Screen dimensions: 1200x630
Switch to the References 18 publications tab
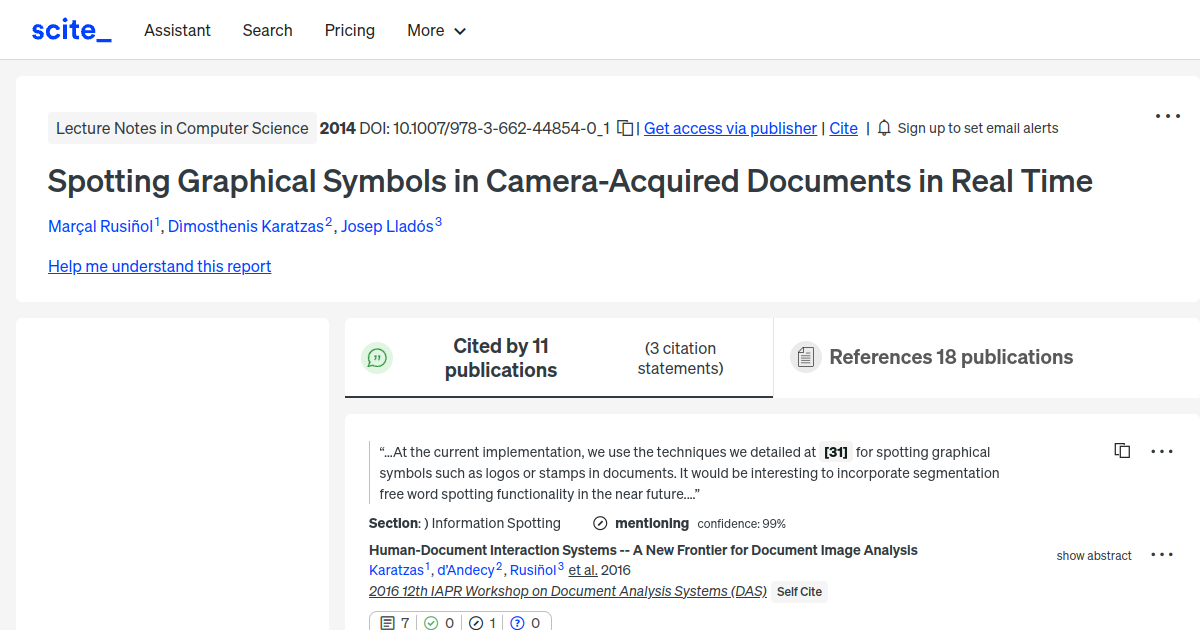pyautogui.click(x=950, y=357)
